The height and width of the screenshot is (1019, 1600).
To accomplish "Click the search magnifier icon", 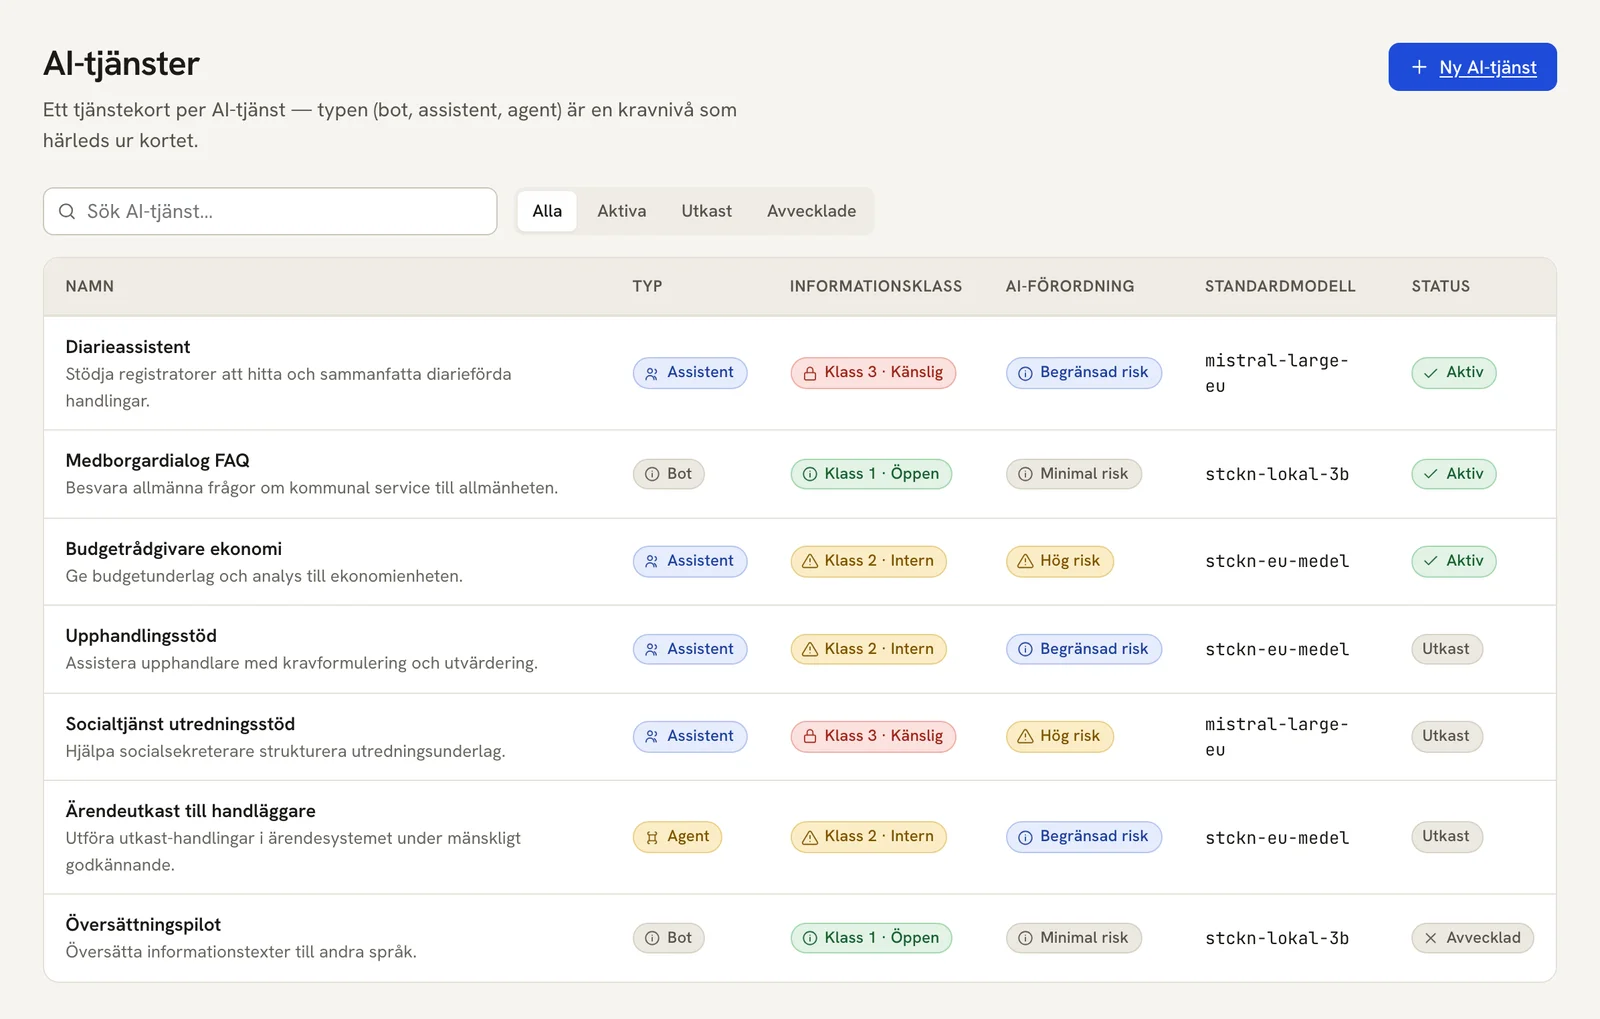I will click(x=67, y=211).
